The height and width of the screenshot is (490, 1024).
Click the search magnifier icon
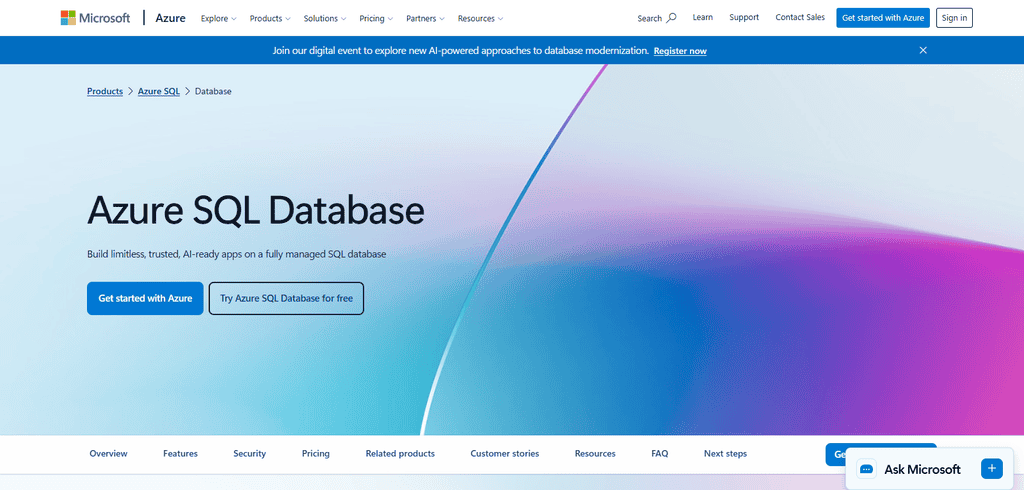coord(671,18)
